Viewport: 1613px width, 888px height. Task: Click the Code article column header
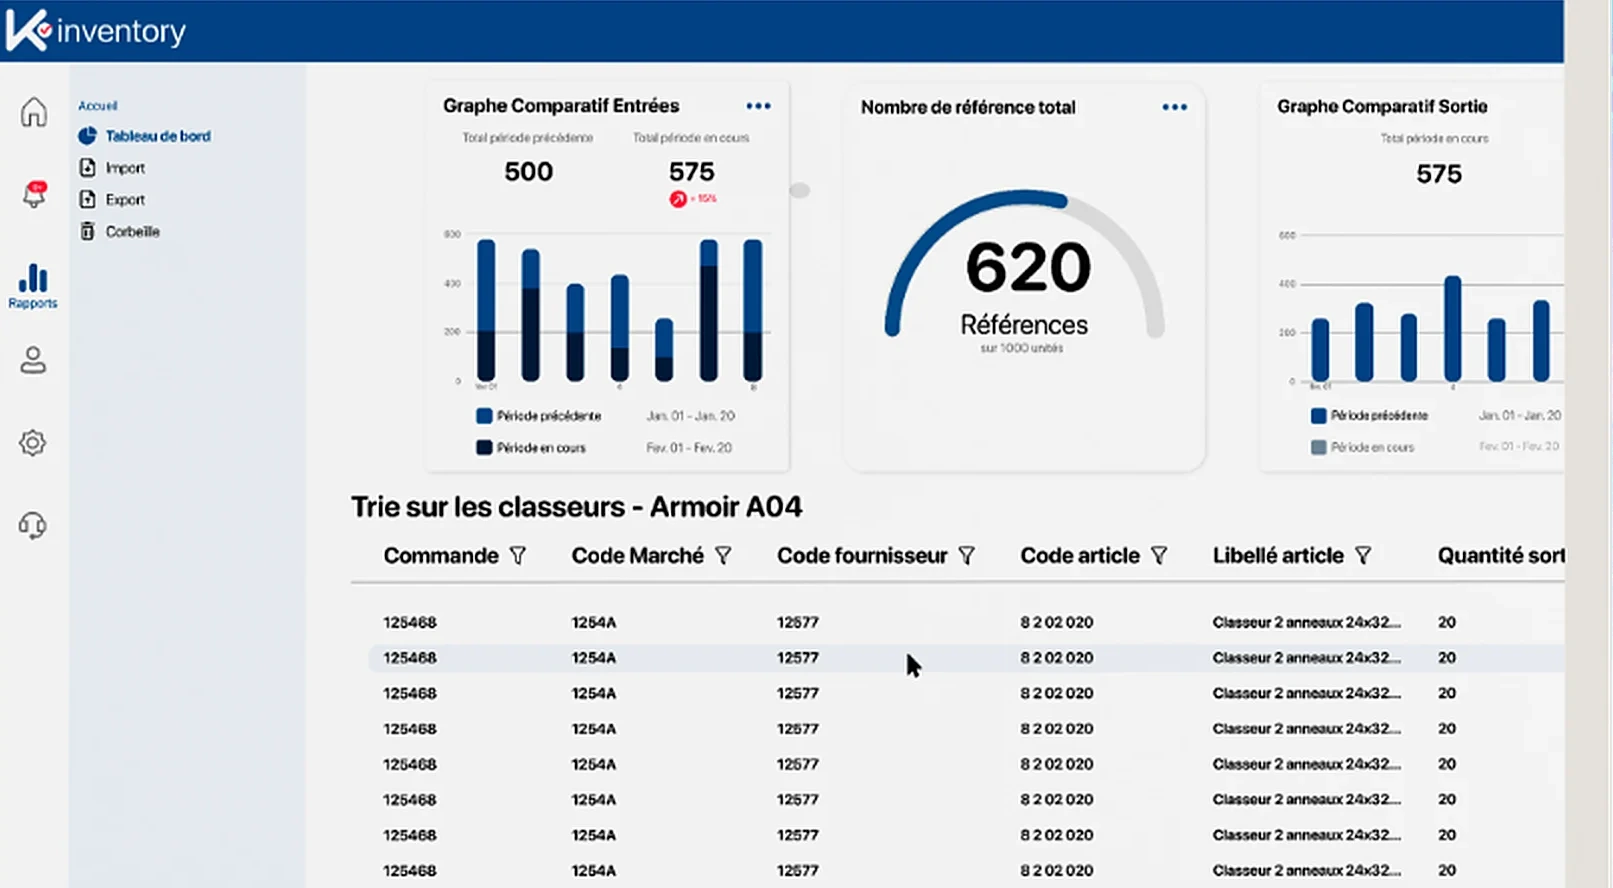click(x=1080, y=556)
